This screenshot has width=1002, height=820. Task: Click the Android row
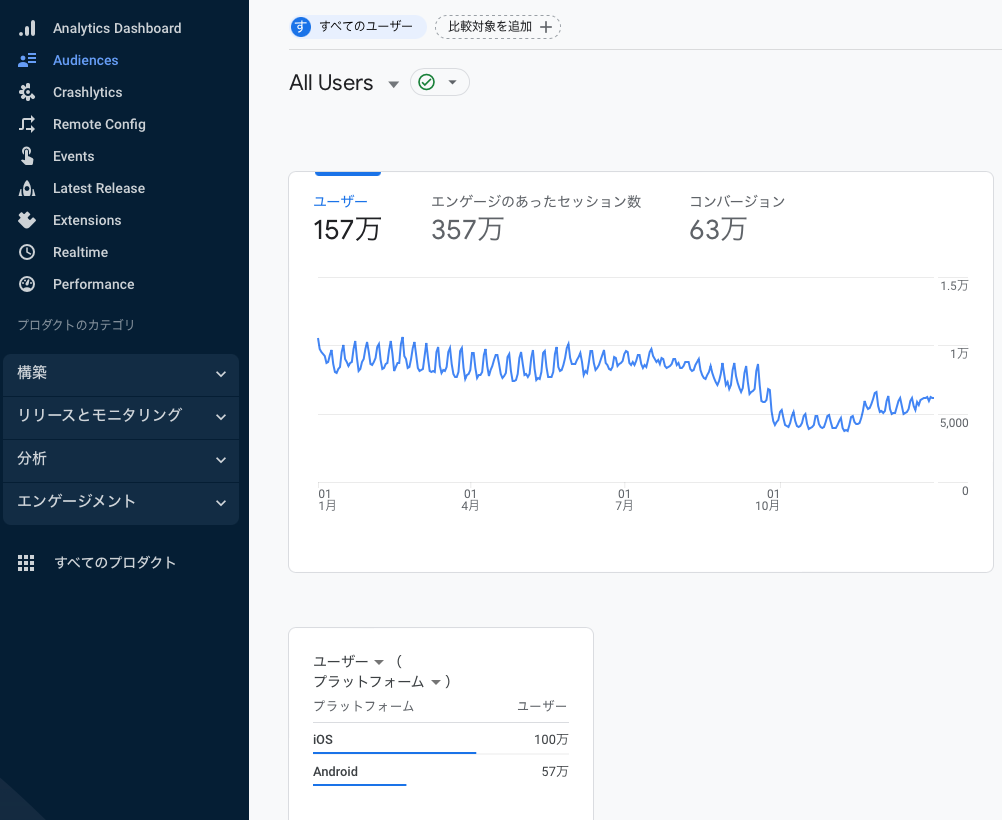point(440,771)
